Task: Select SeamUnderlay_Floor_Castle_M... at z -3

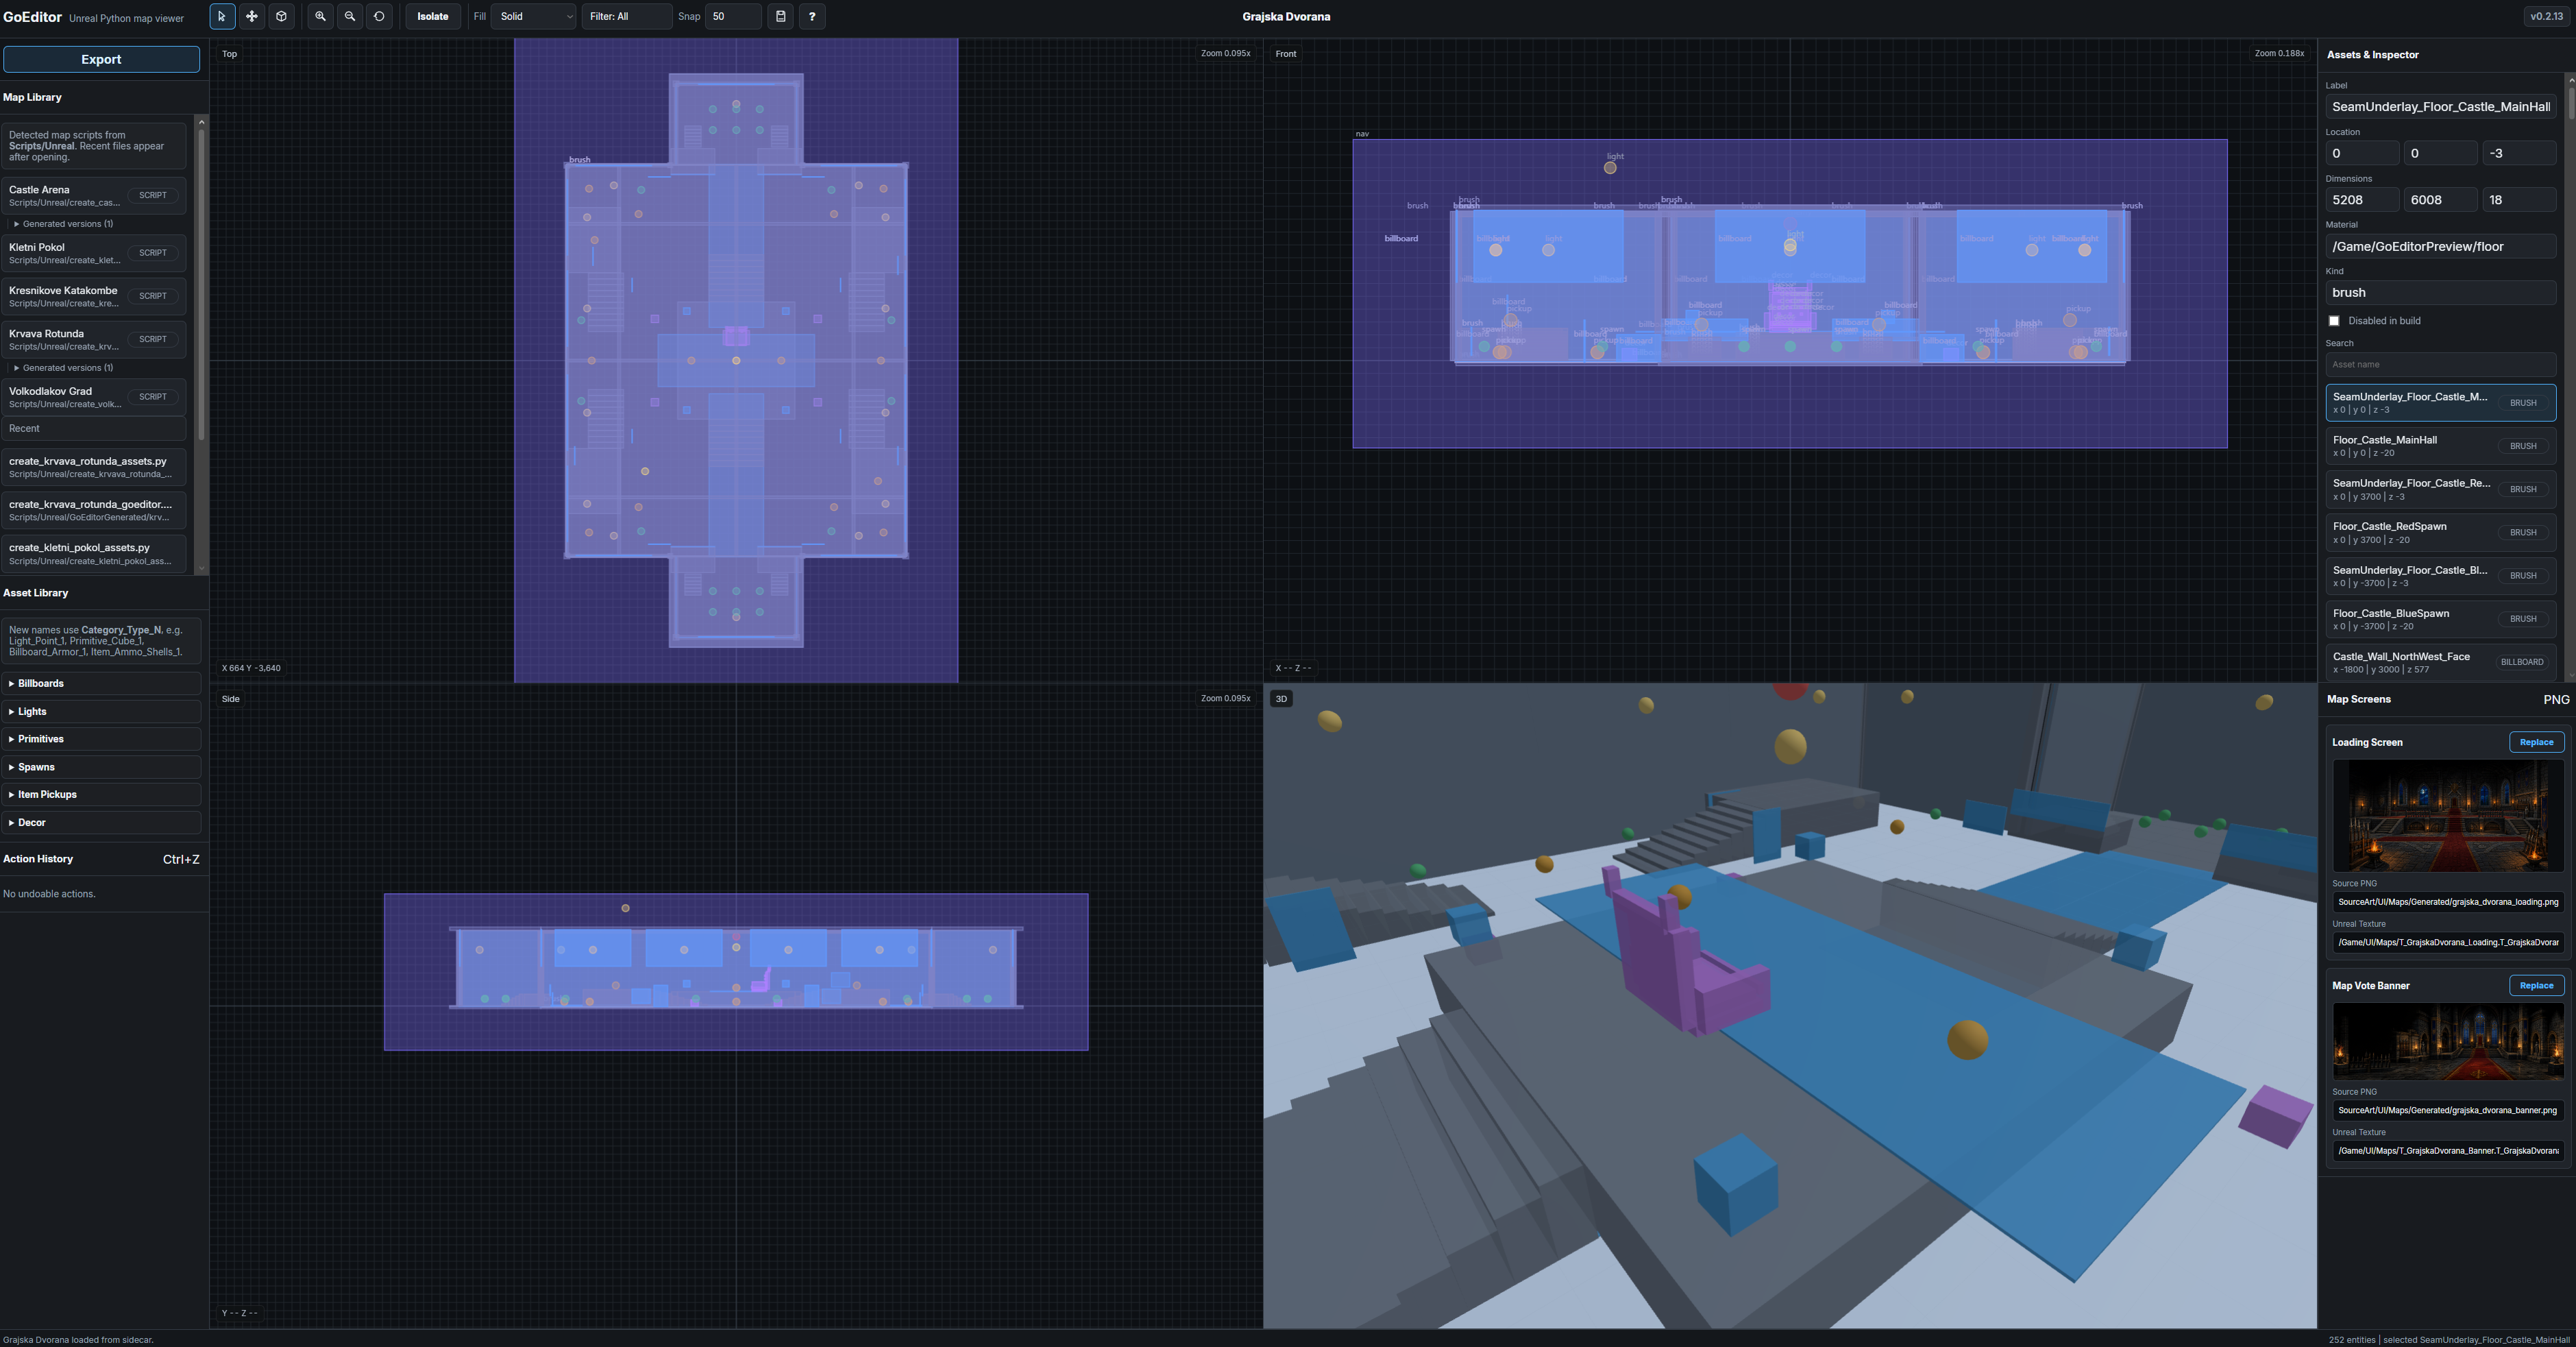Action: (x=2440, y=403)
